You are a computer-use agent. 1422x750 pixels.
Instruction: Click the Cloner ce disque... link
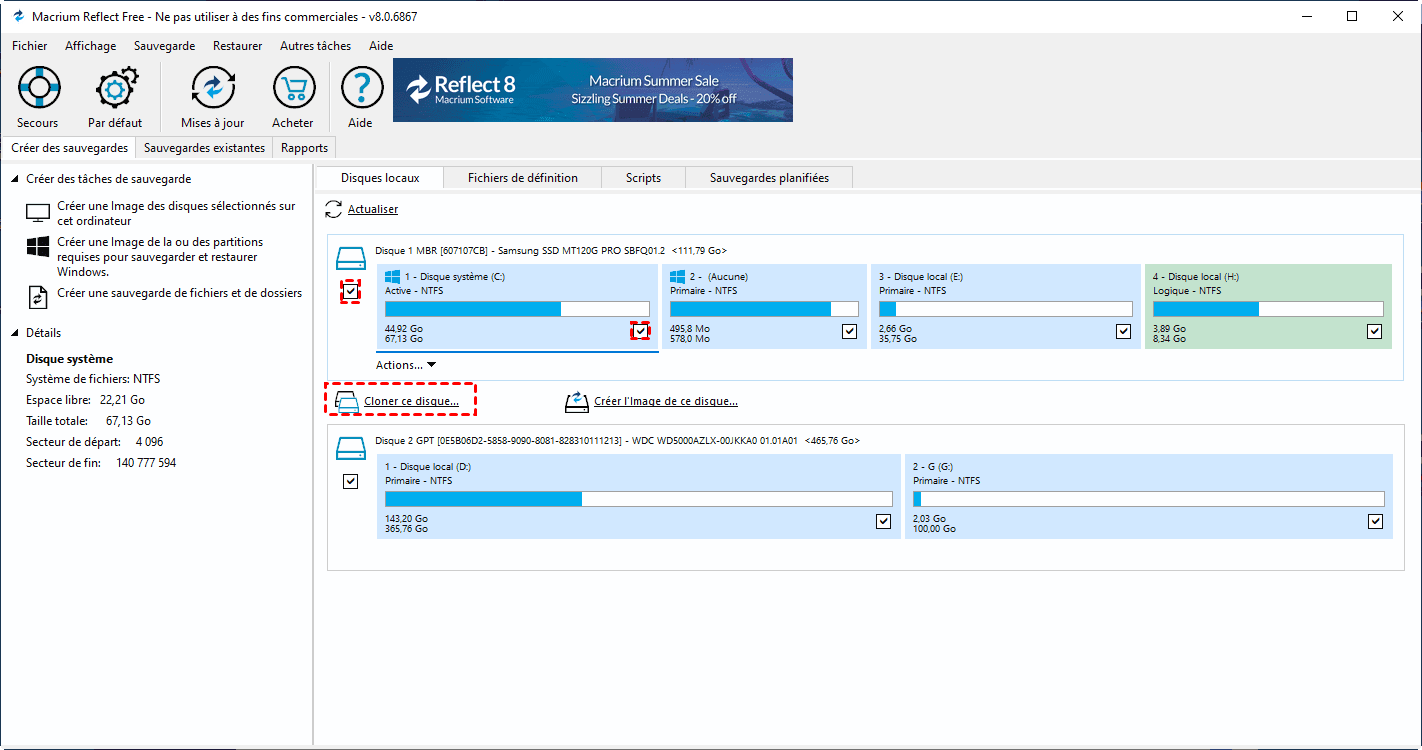click(x=411, y=402)
